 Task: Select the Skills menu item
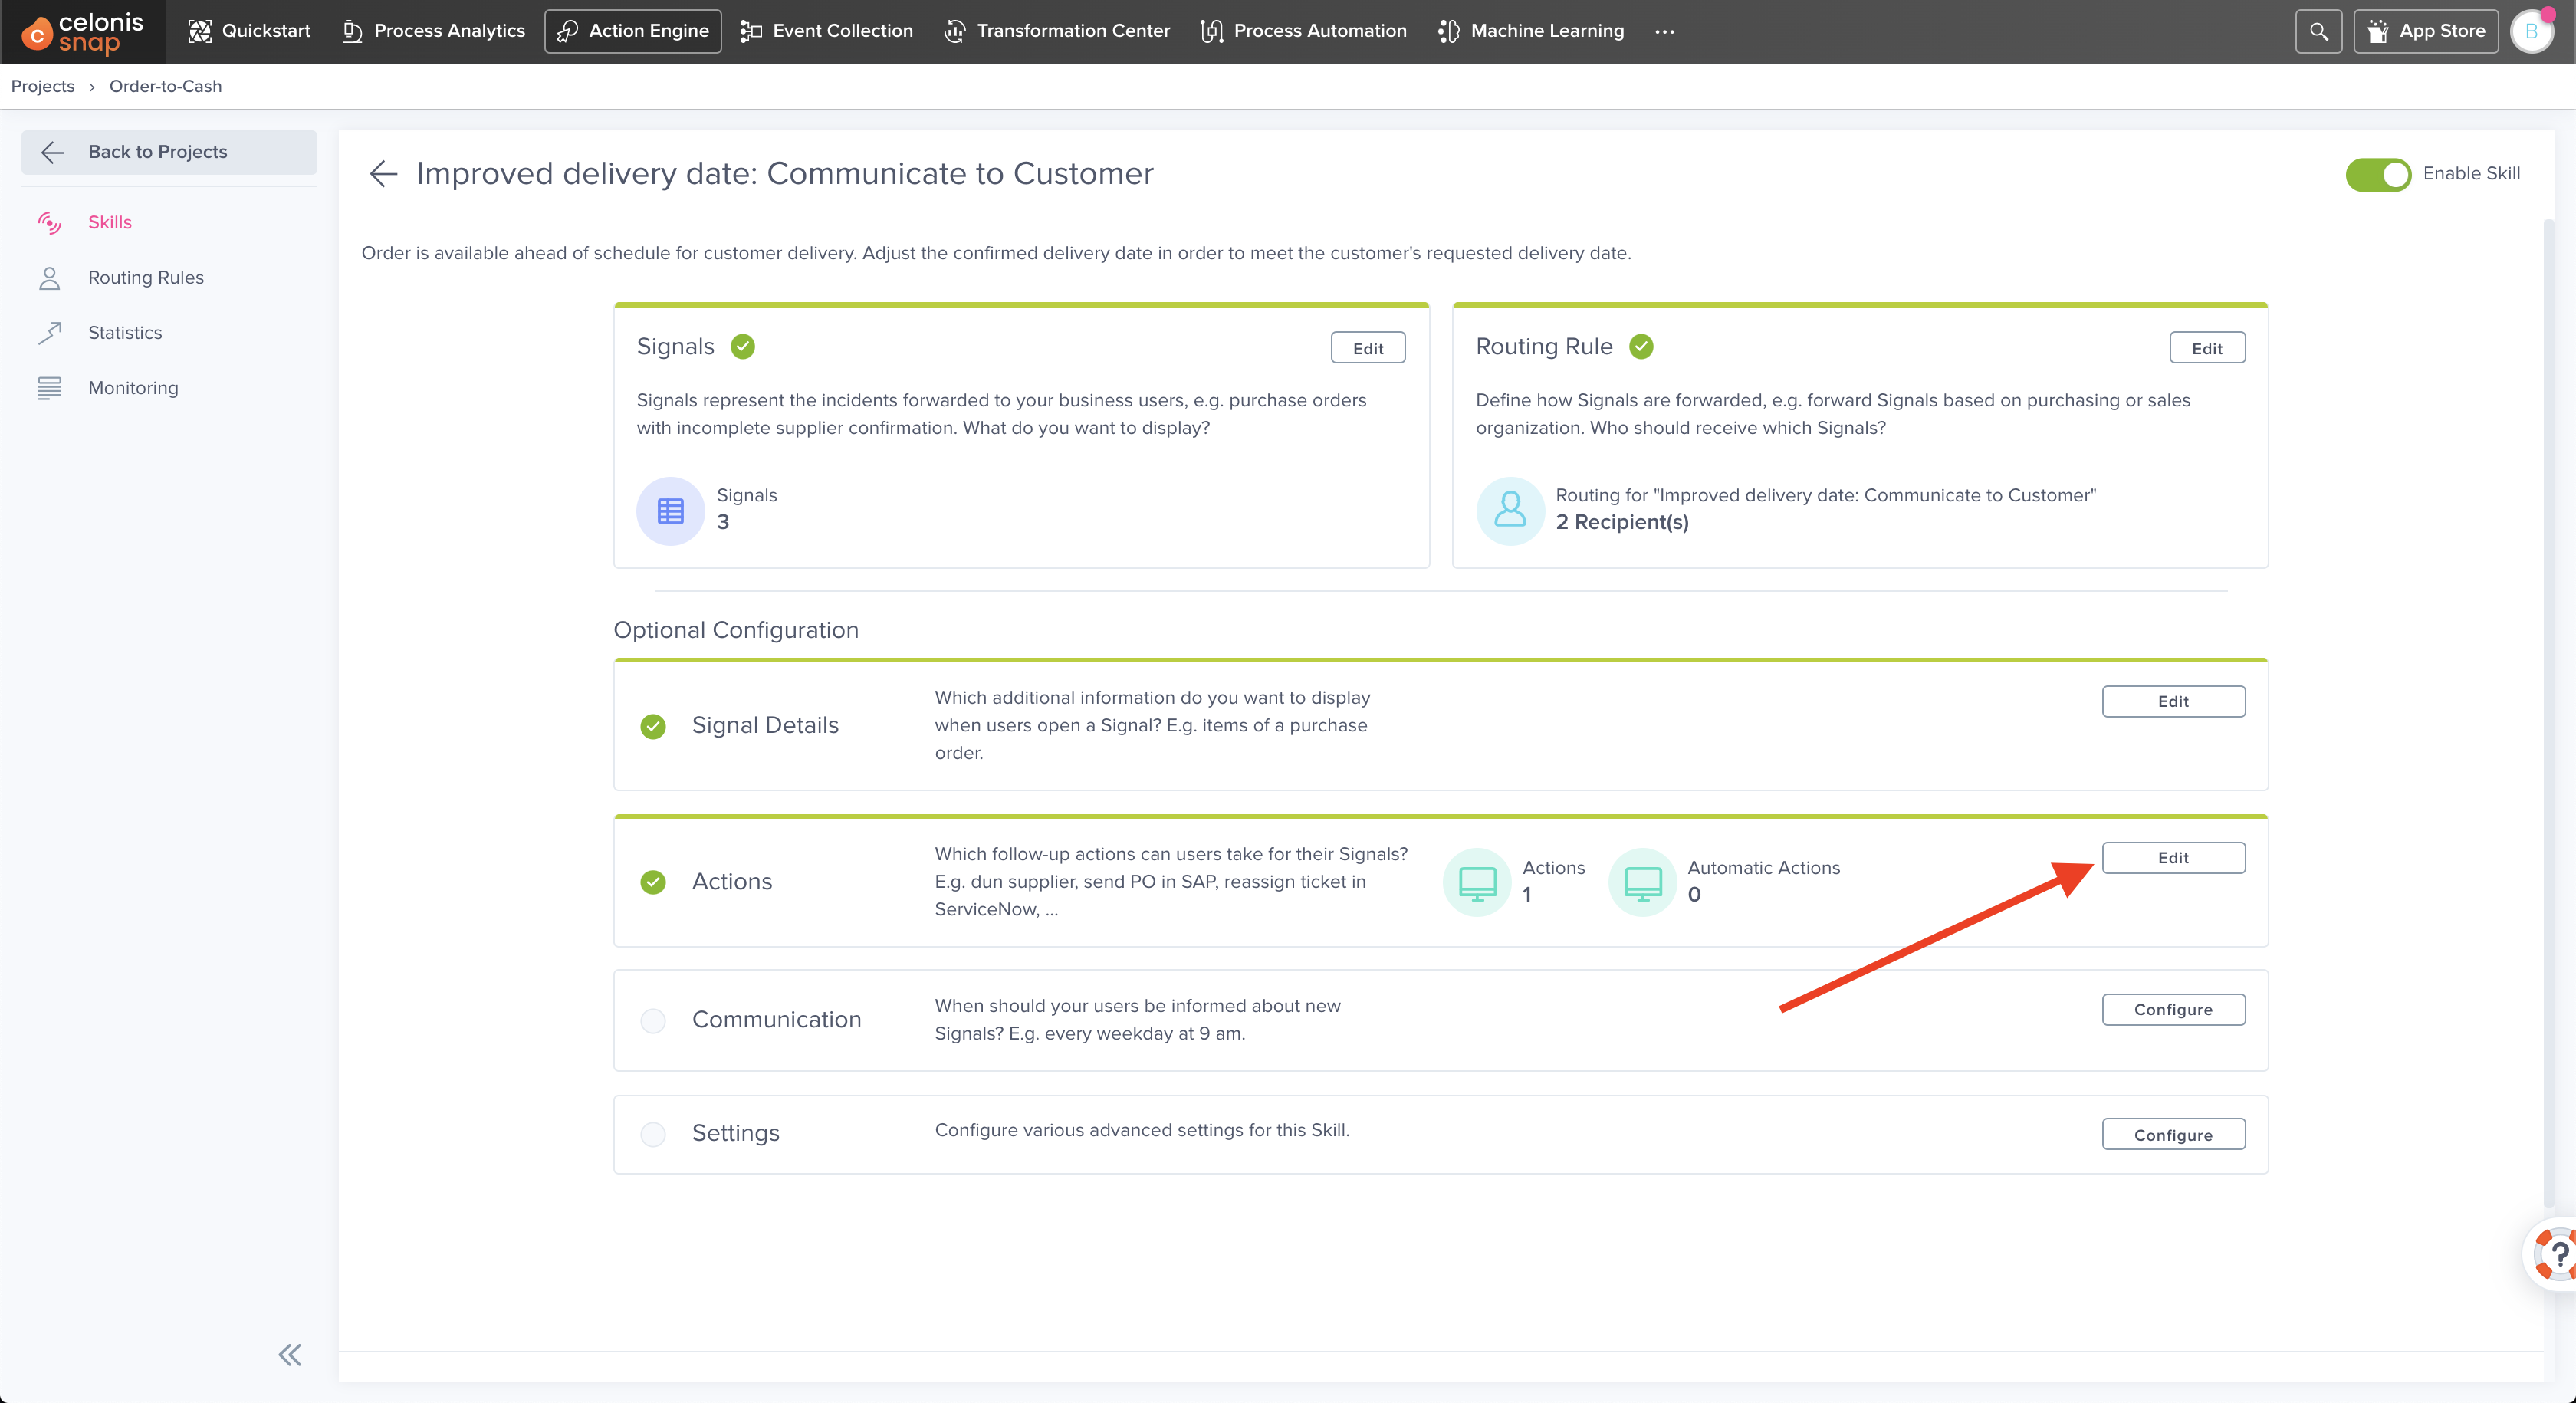tap(110, 221)
